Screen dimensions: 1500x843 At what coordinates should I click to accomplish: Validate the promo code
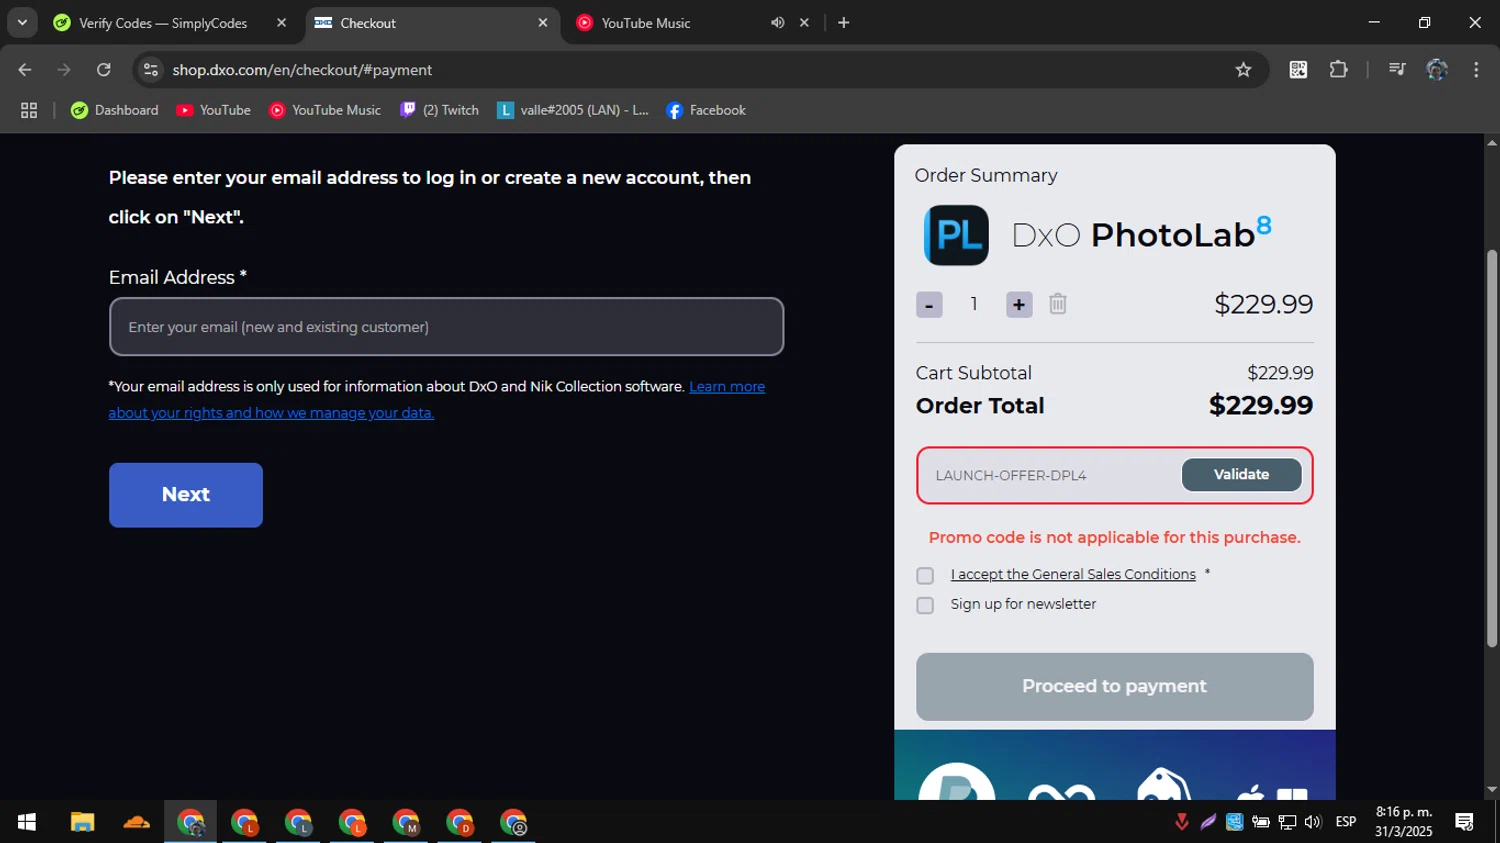pyautogui.click(x=1242, y=475)
